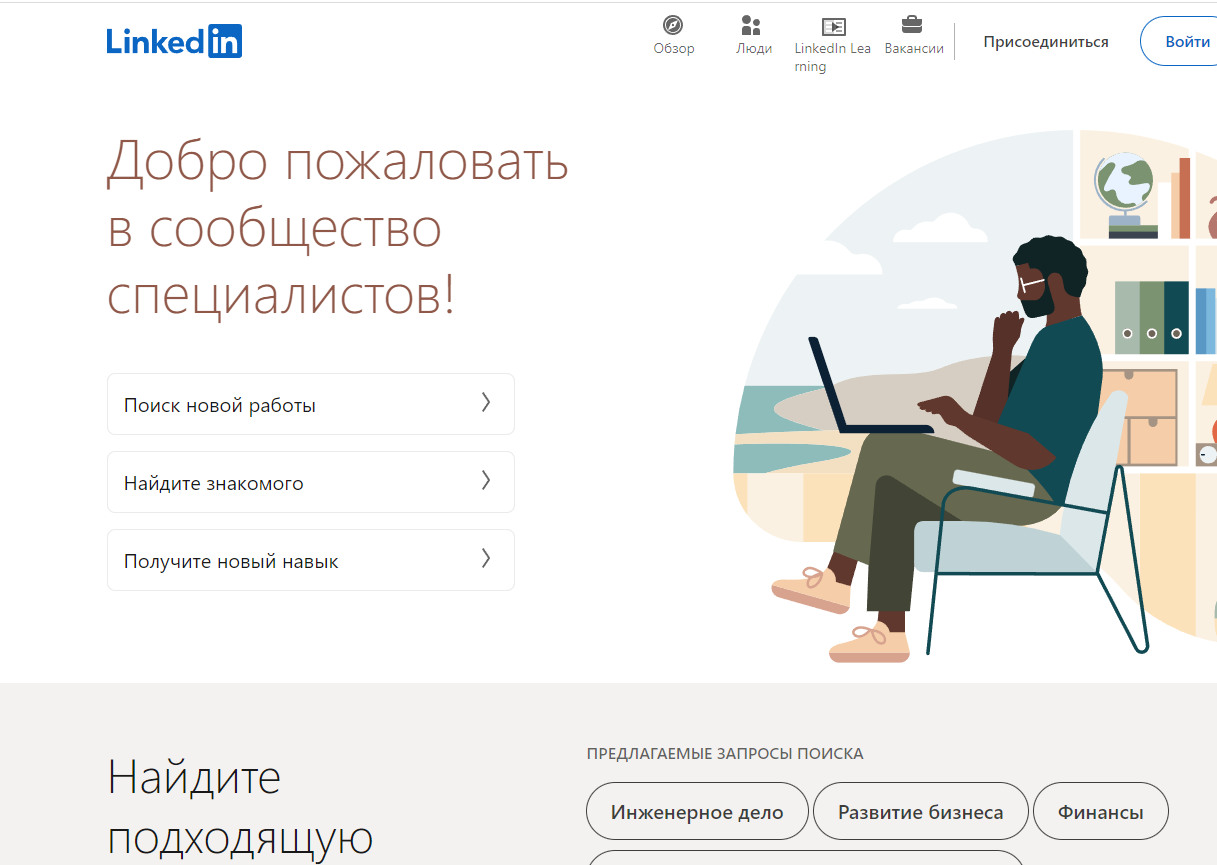Image resolution: width=1217 pixels, height=865 pixels.
Task: Click the LinkedIn Learning video icon
Action: [832, 26]
